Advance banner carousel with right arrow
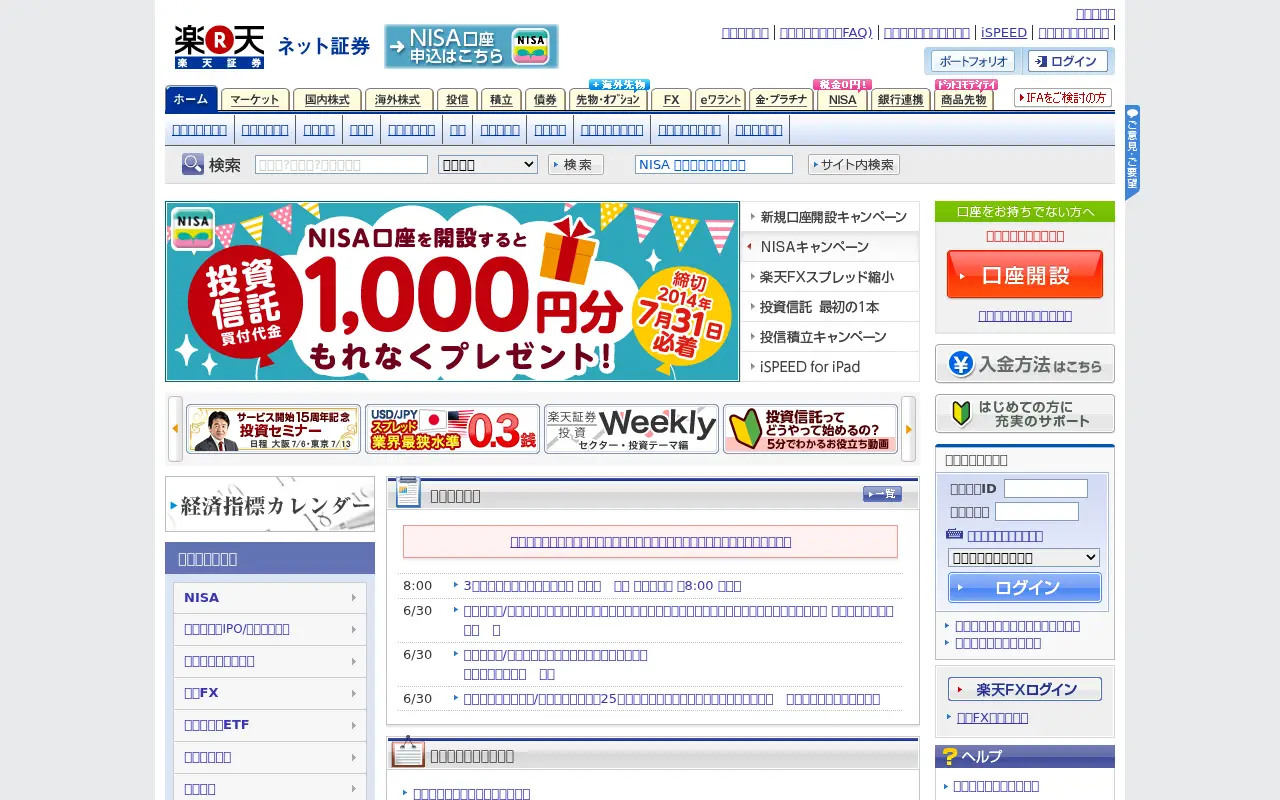Screen dimensions: 1280x800 click(909, 428)
